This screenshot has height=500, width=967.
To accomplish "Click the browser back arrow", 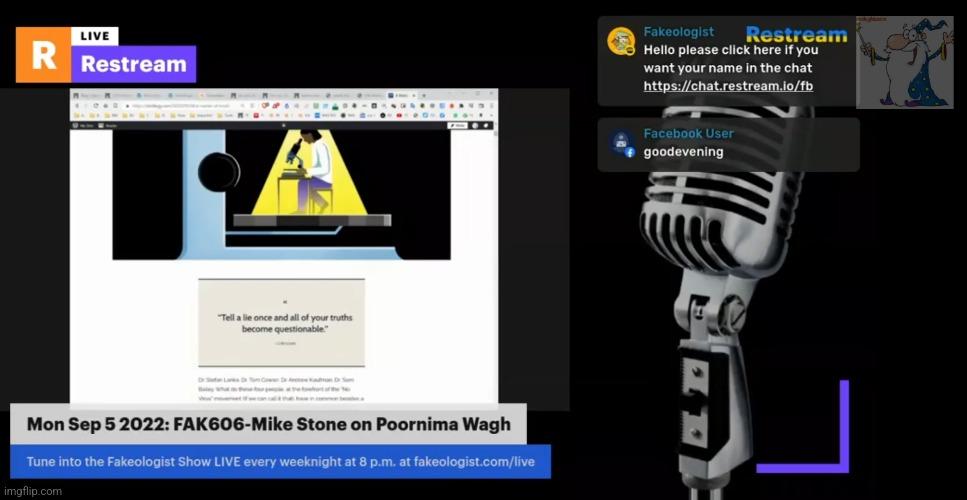I will 77,105.
